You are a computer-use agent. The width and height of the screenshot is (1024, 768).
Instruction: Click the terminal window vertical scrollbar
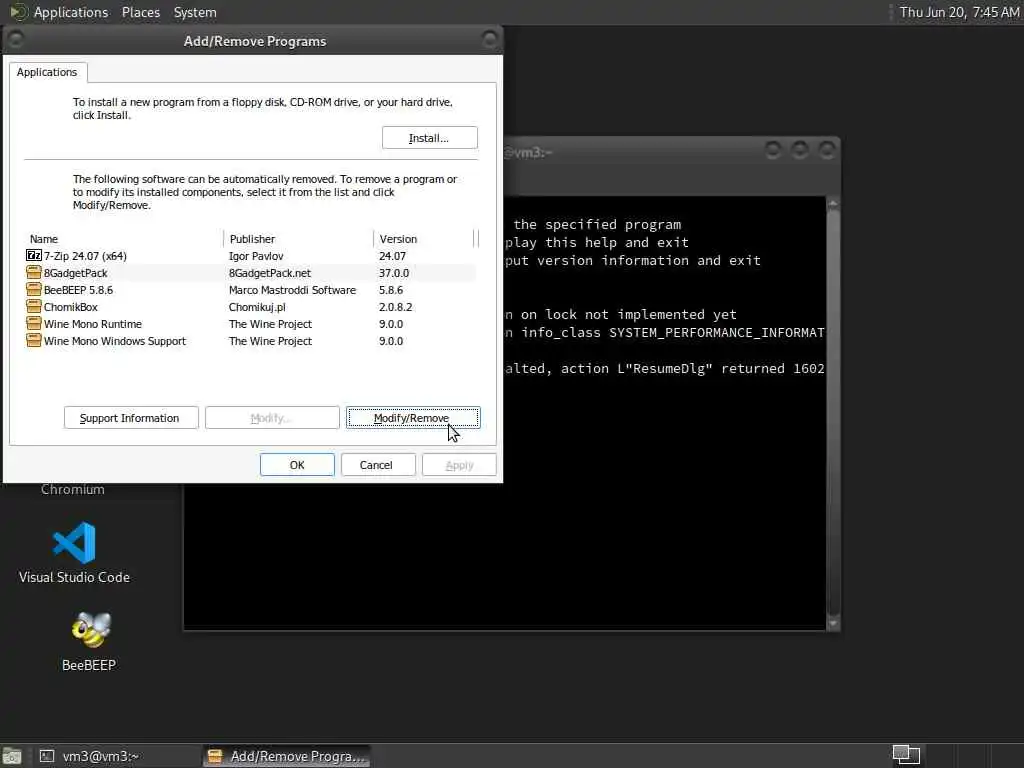coord(833,413)
